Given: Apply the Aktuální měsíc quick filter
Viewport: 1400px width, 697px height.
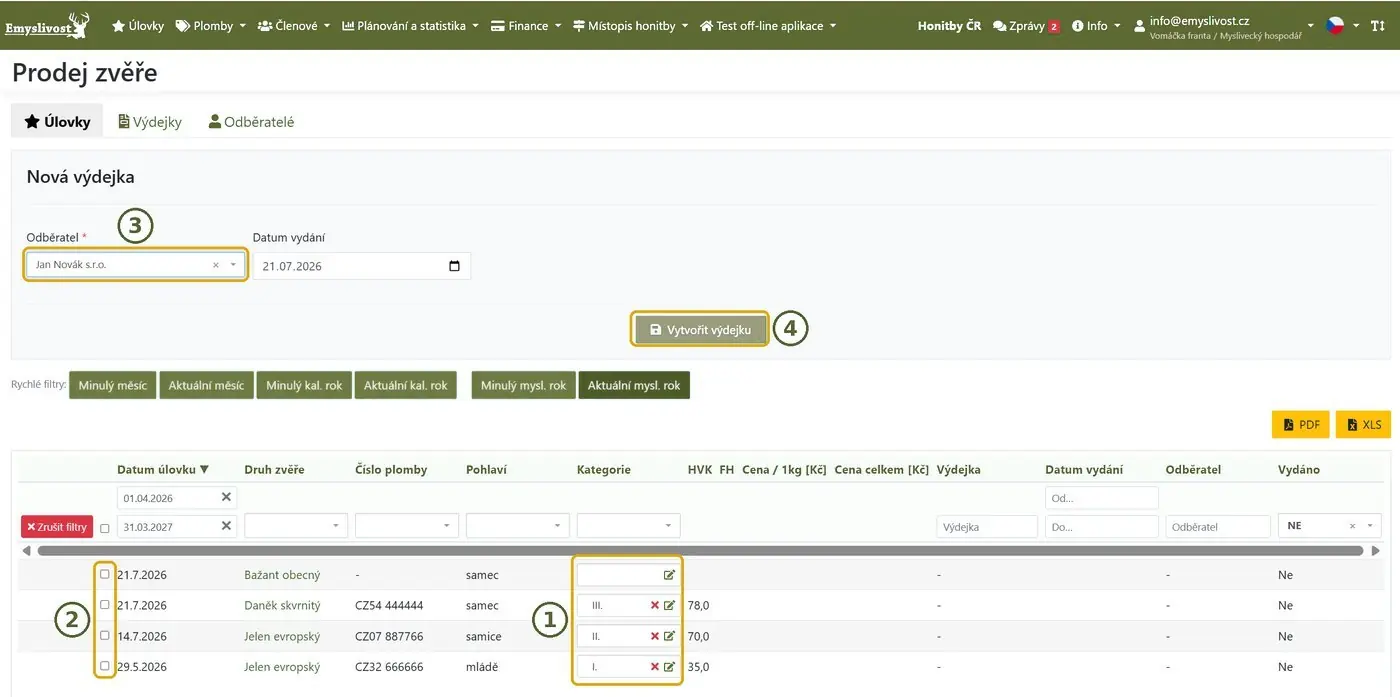Looking at the screenshot, I should pos(206,386).
